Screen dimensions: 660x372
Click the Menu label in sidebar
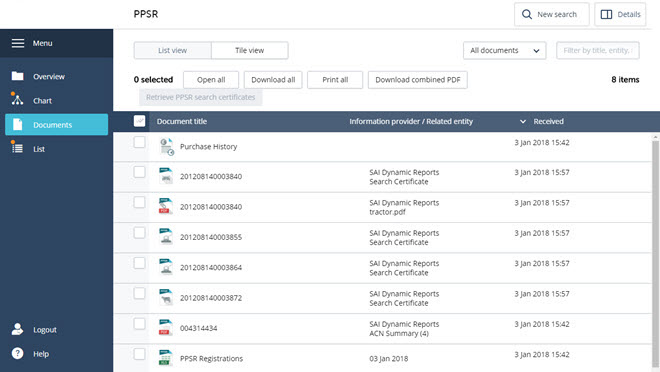pyautogui.click(x=43, y=43)
